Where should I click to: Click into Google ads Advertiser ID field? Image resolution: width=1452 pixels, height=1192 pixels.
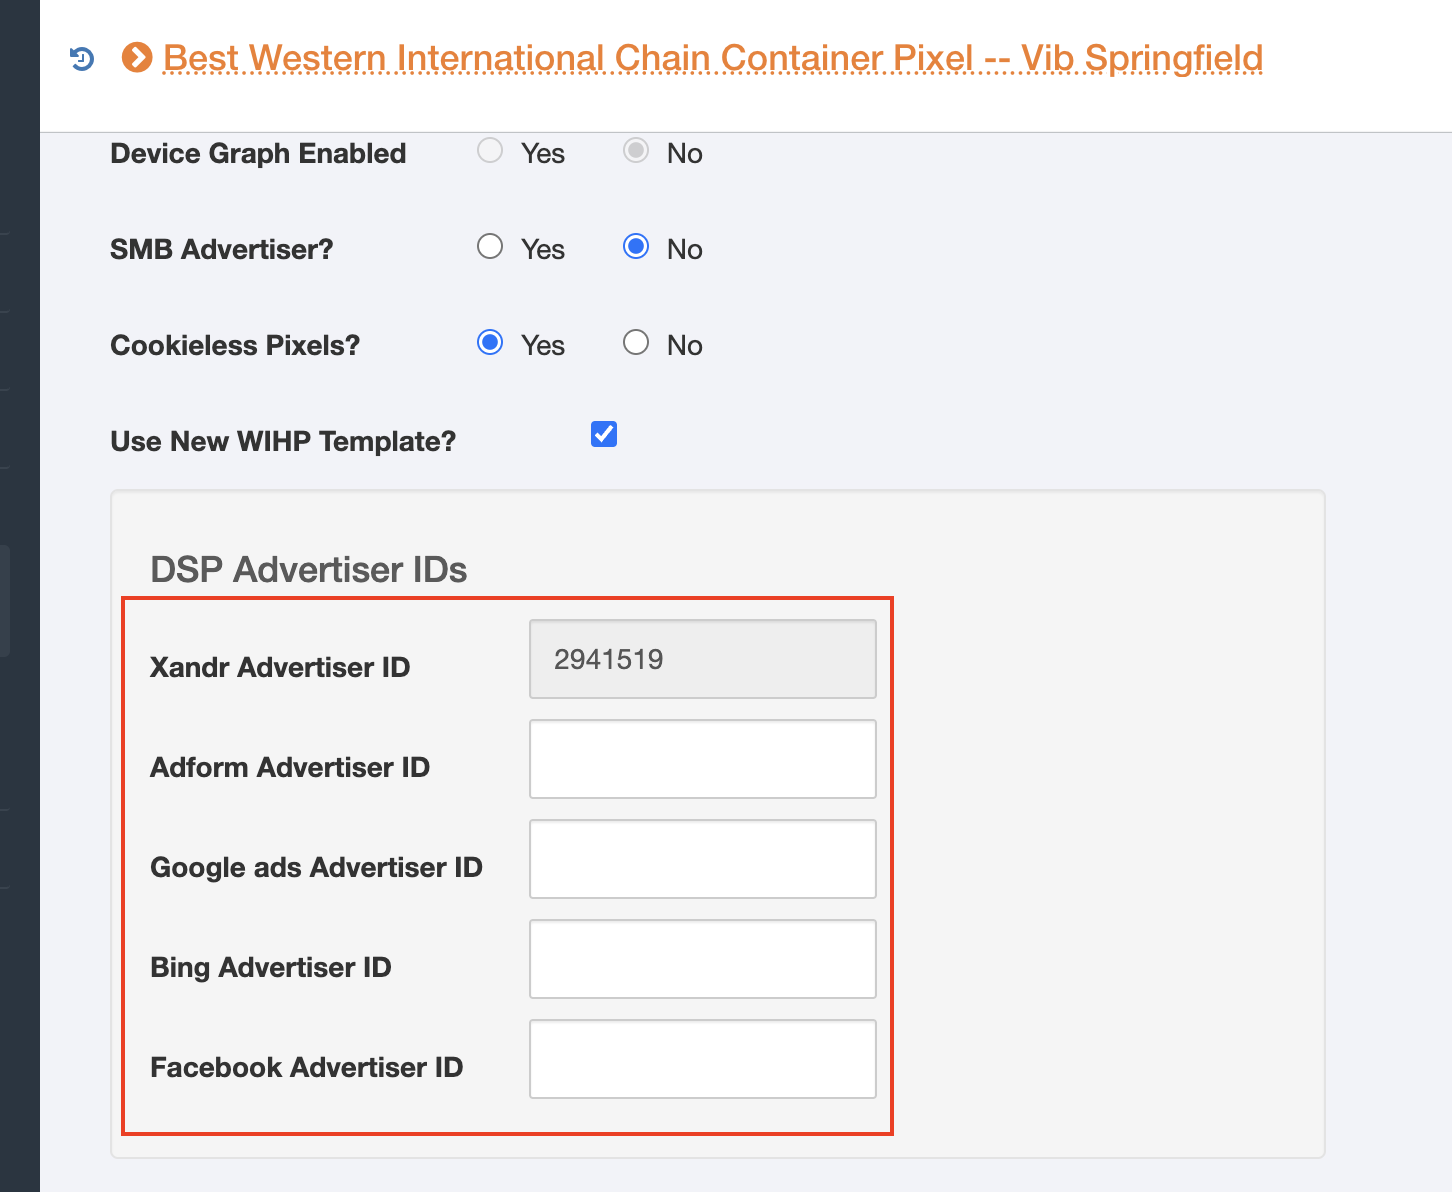(702, 859)
